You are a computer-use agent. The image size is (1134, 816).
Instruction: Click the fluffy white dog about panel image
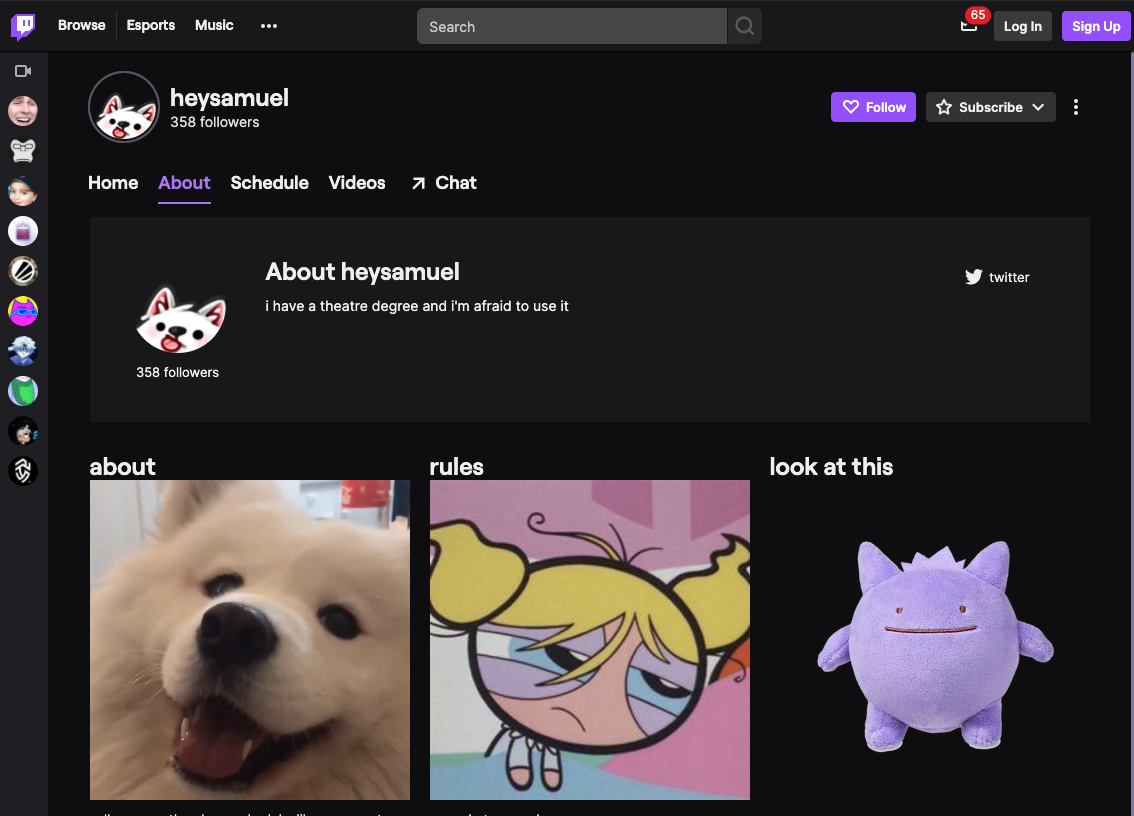(x=250, y=639)
